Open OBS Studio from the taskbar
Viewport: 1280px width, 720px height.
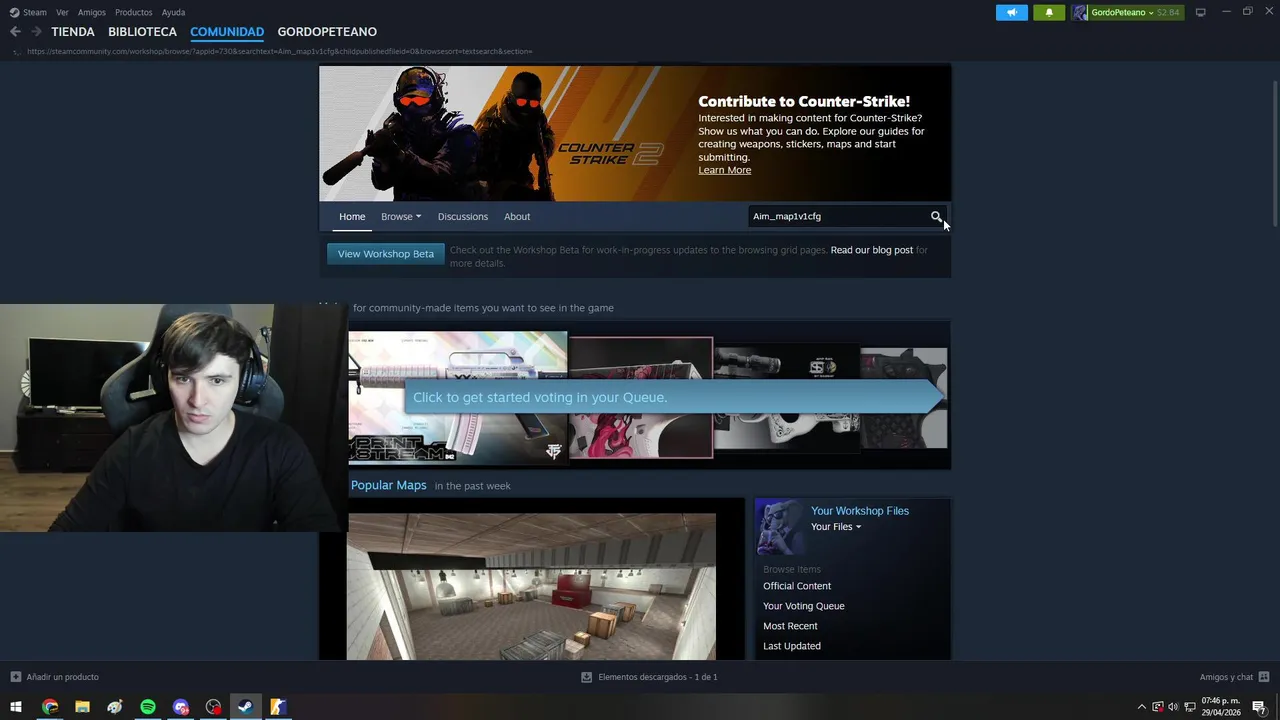tap(213, 707)
